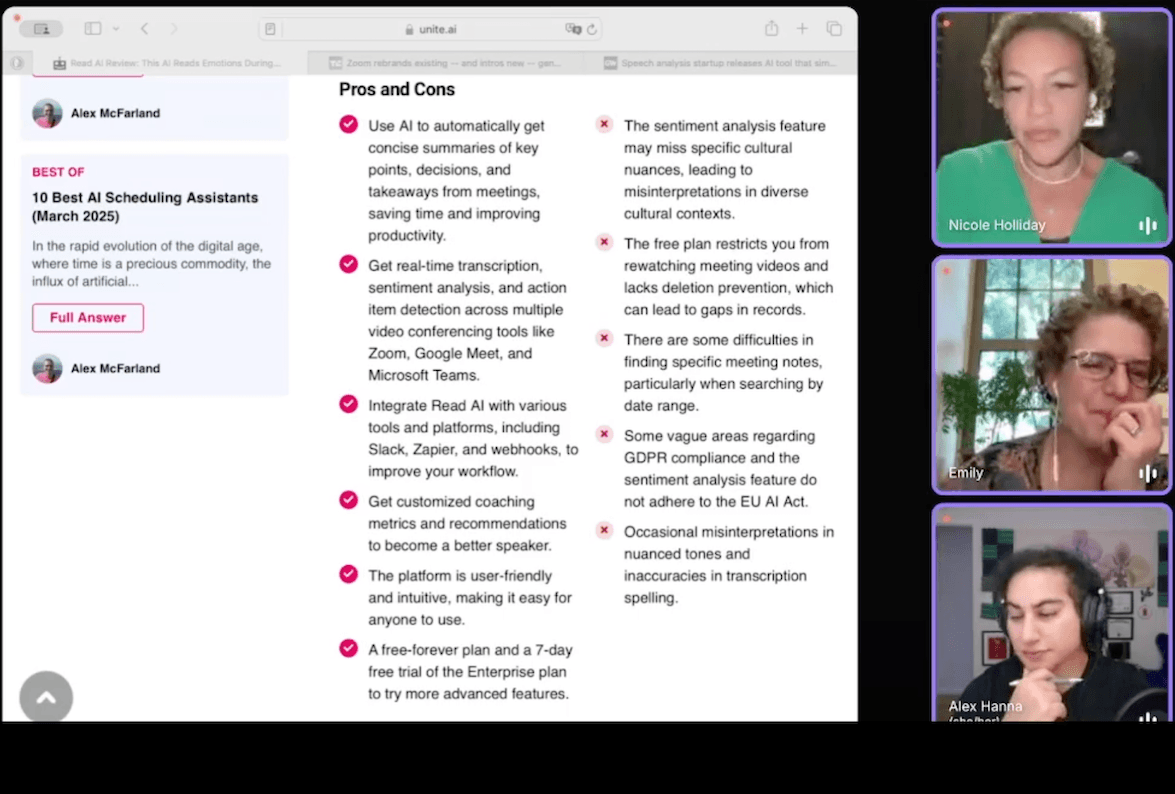Select Emily's video tile
1175x794 pixels.
1052,375
